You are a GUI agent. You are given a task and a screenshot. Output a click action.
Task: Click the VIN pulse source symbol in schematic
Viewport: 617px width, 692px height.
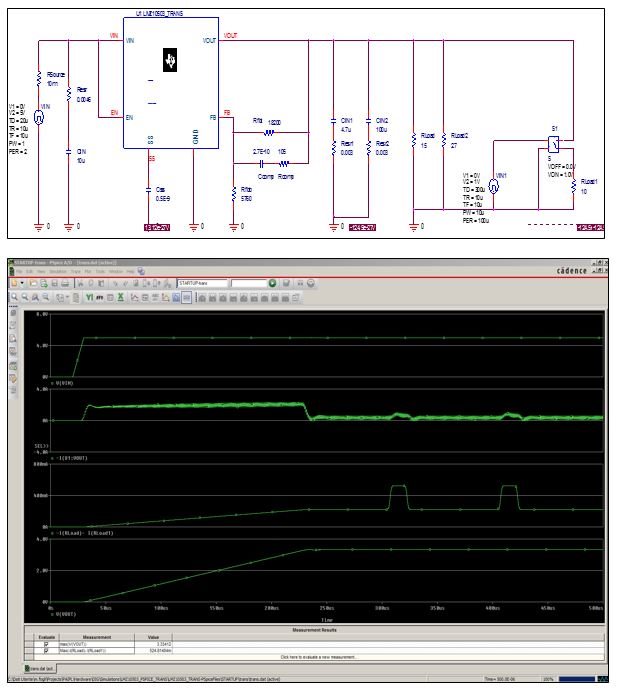pyautogui.click(x=39, y=117)
